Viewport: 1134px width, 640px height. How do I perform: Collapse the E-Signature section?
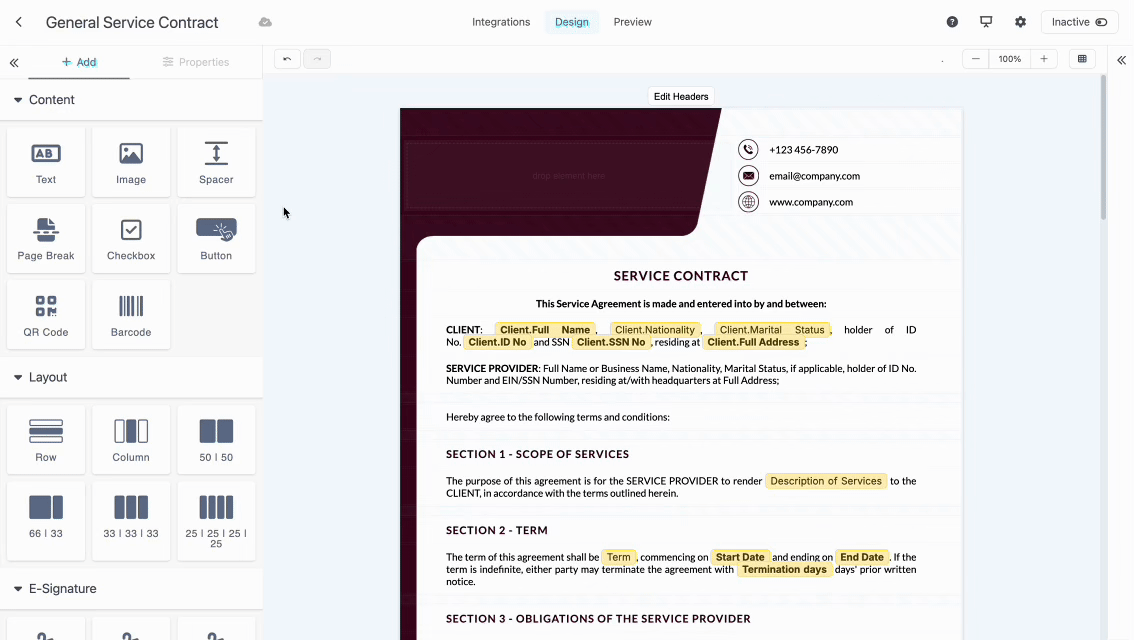click(x=18, y=589)
